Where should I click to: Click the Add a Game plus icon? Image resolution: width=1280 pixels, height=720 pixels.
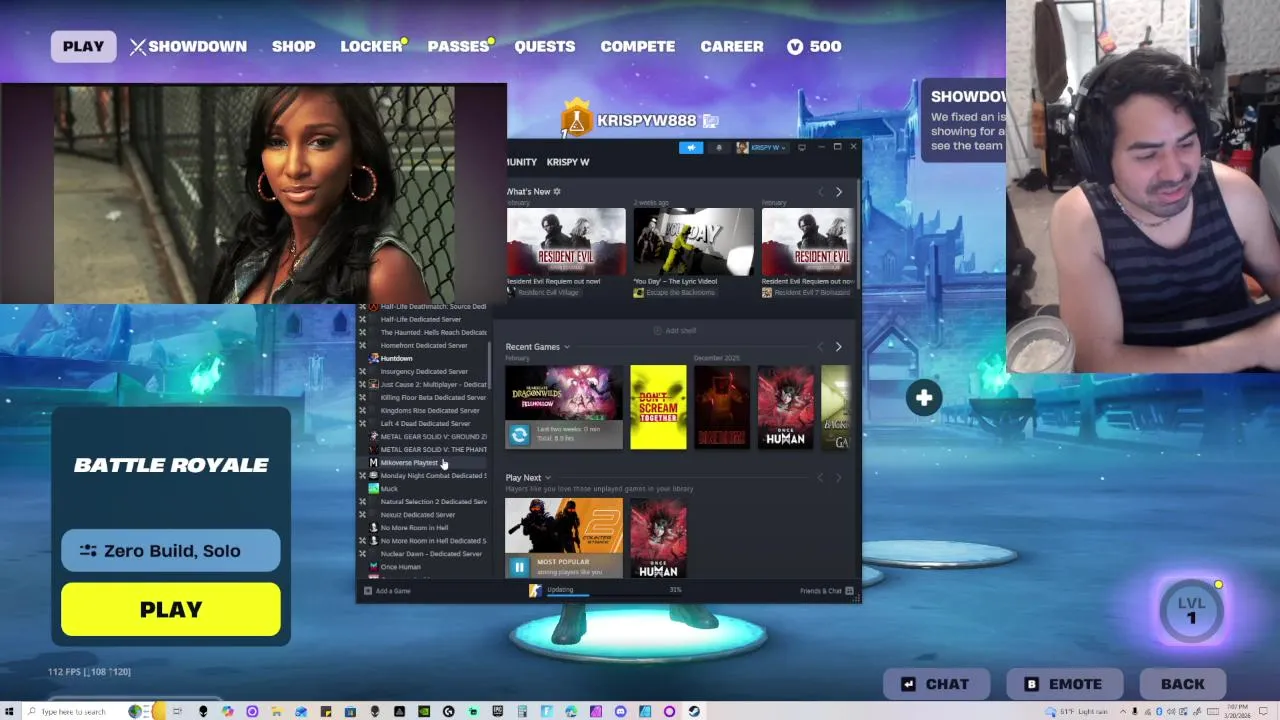coord(368,591)
